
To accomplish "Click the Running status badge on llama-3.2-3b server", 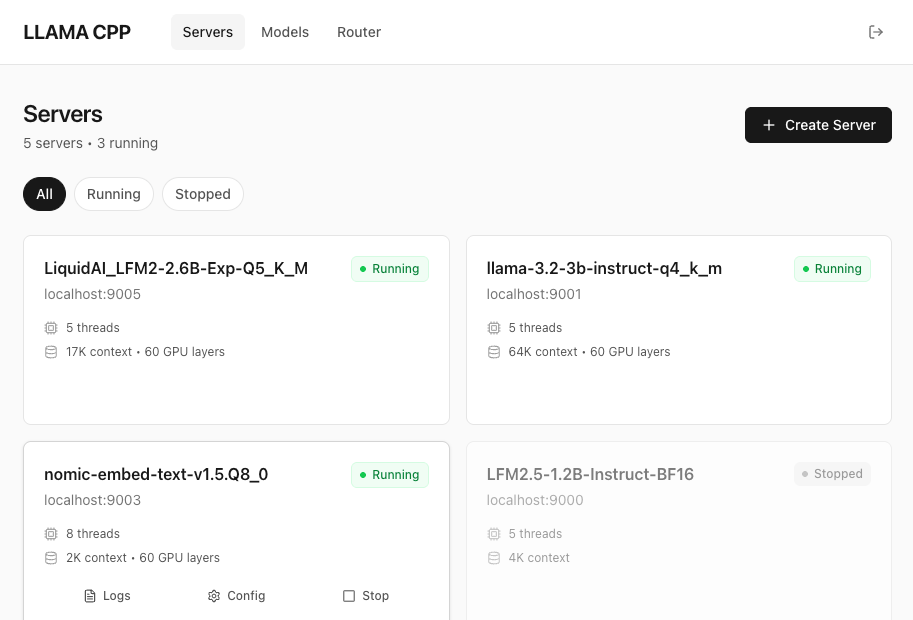I will [x=832, y=268].
